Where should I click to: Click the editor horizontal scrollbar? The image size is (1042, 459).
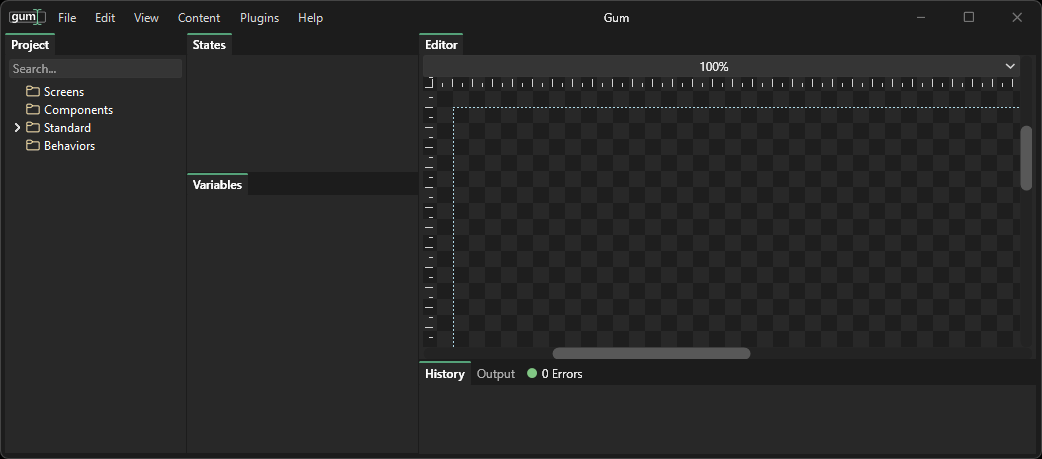click(651, 353)
